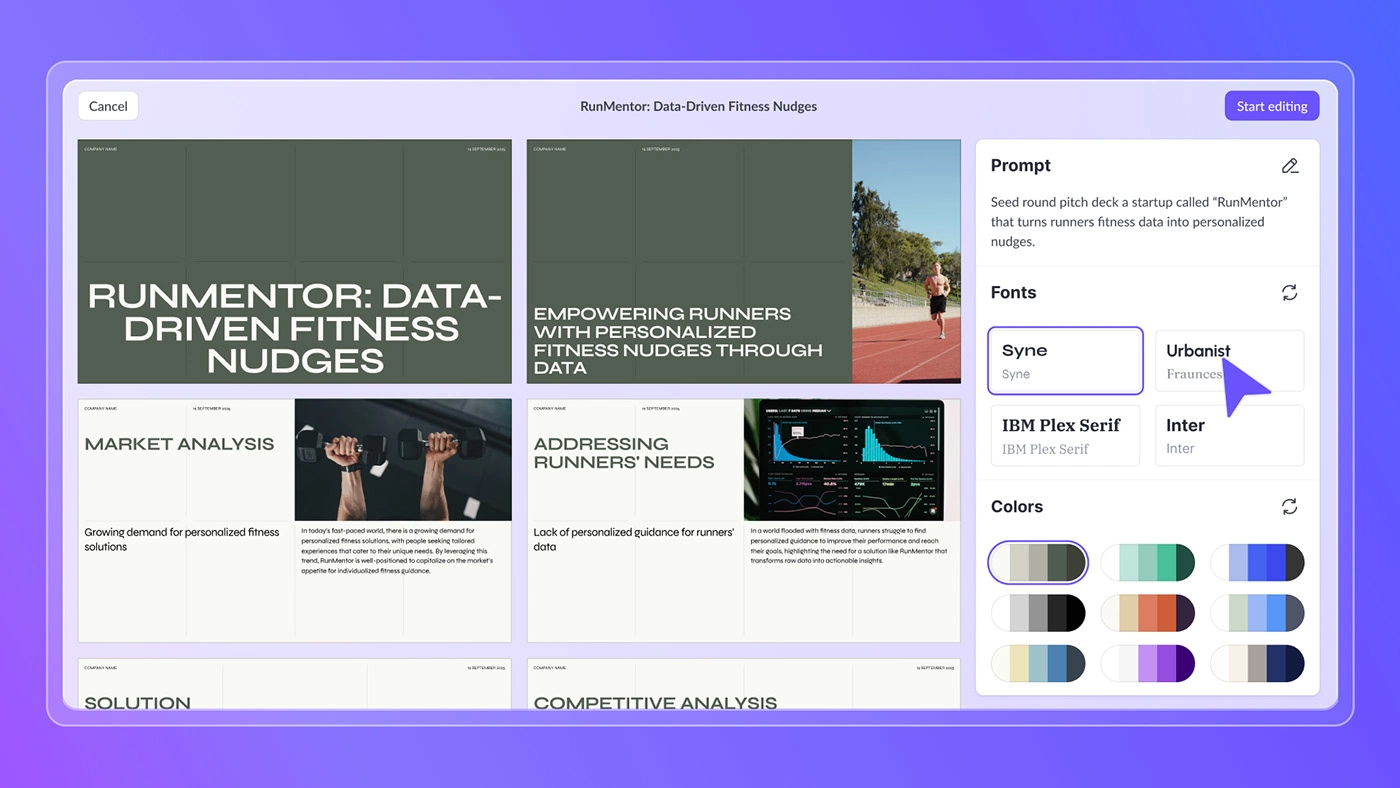Image resolution: width=1400 pixels, height=788 pixels.
Task: Open the Competitive Analysis slide thumbnail
Action: [744, 684]
